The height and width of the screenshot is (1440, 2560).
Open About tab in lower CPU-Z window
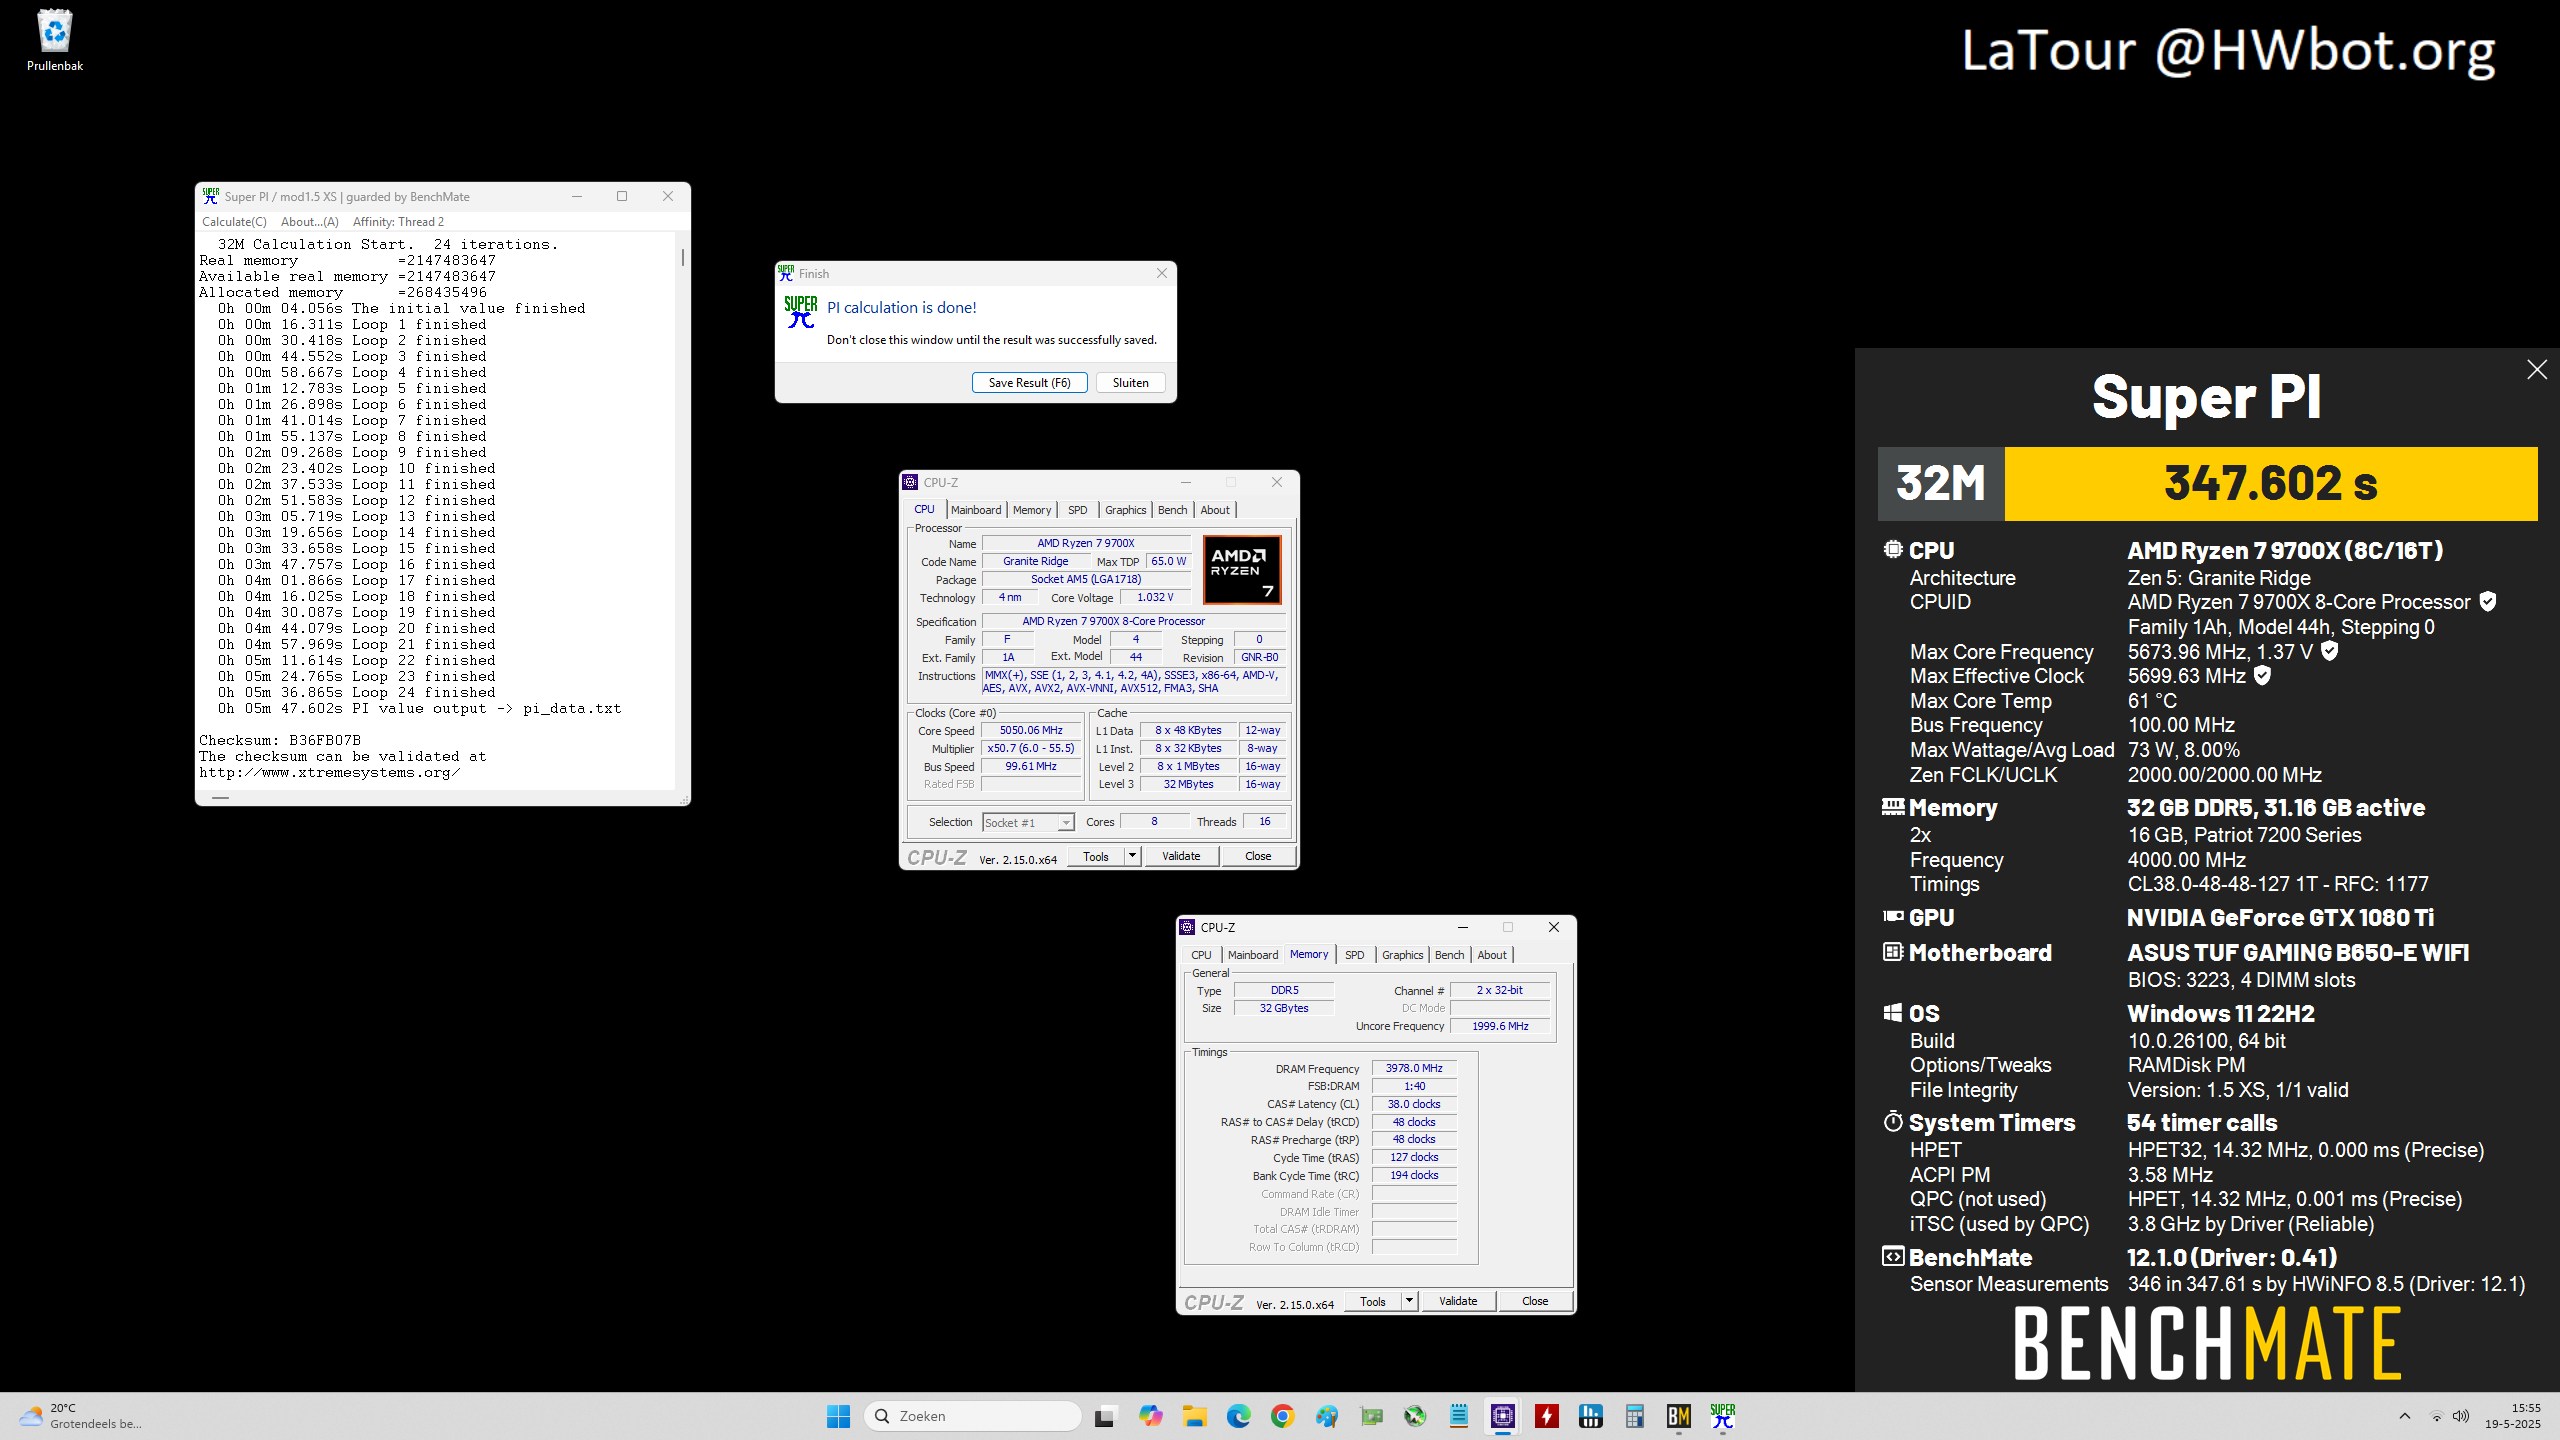pos(1492,955)
